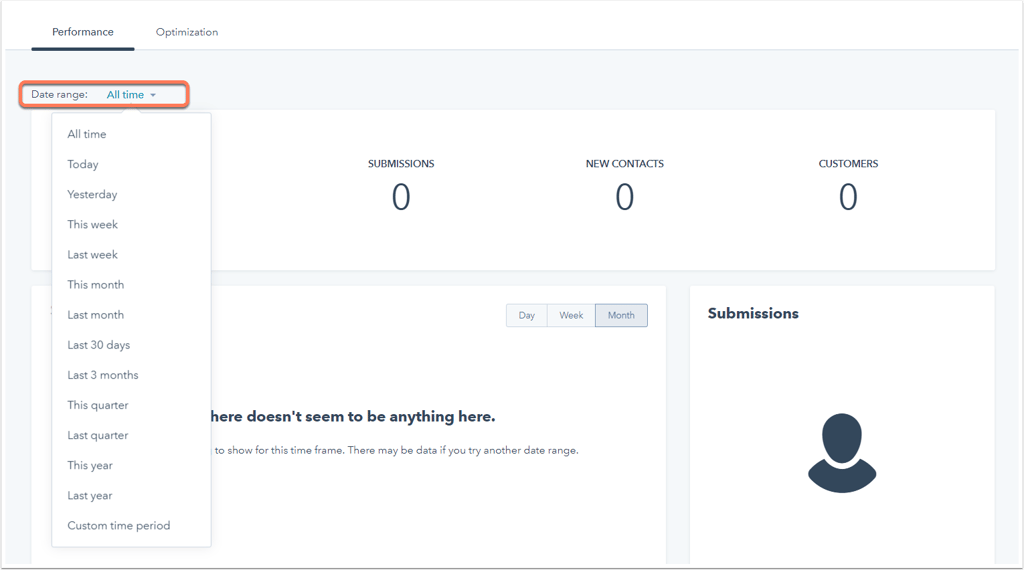Image resolution: width=1024 pixels, height=570 pixels.
Task: Set chart frequency to Month
Action: click(621, 315)
